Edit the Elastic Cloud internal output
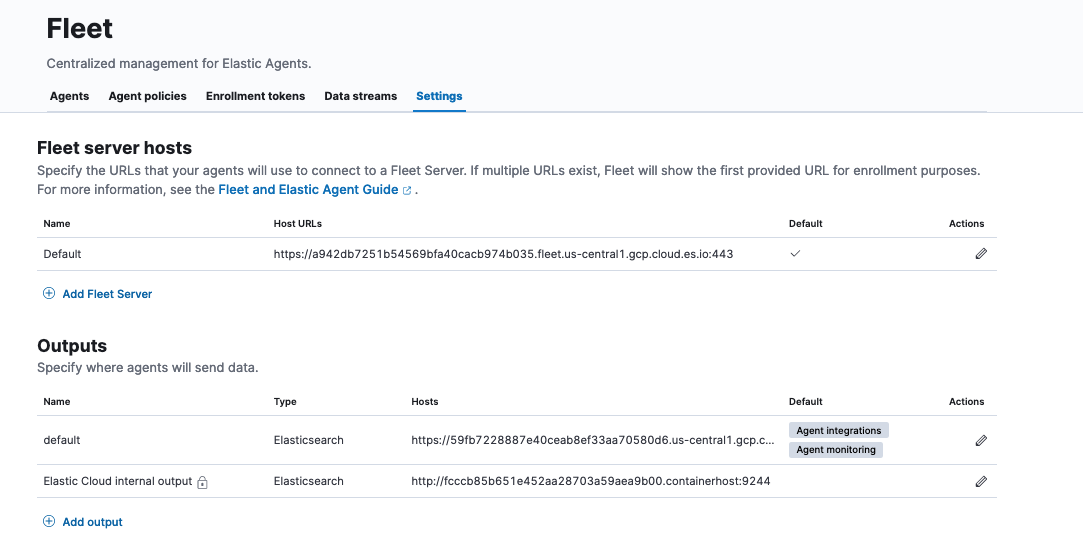The width and height of the screenshot is (1083, 542). pyautogui.click(x=980, y=481)
